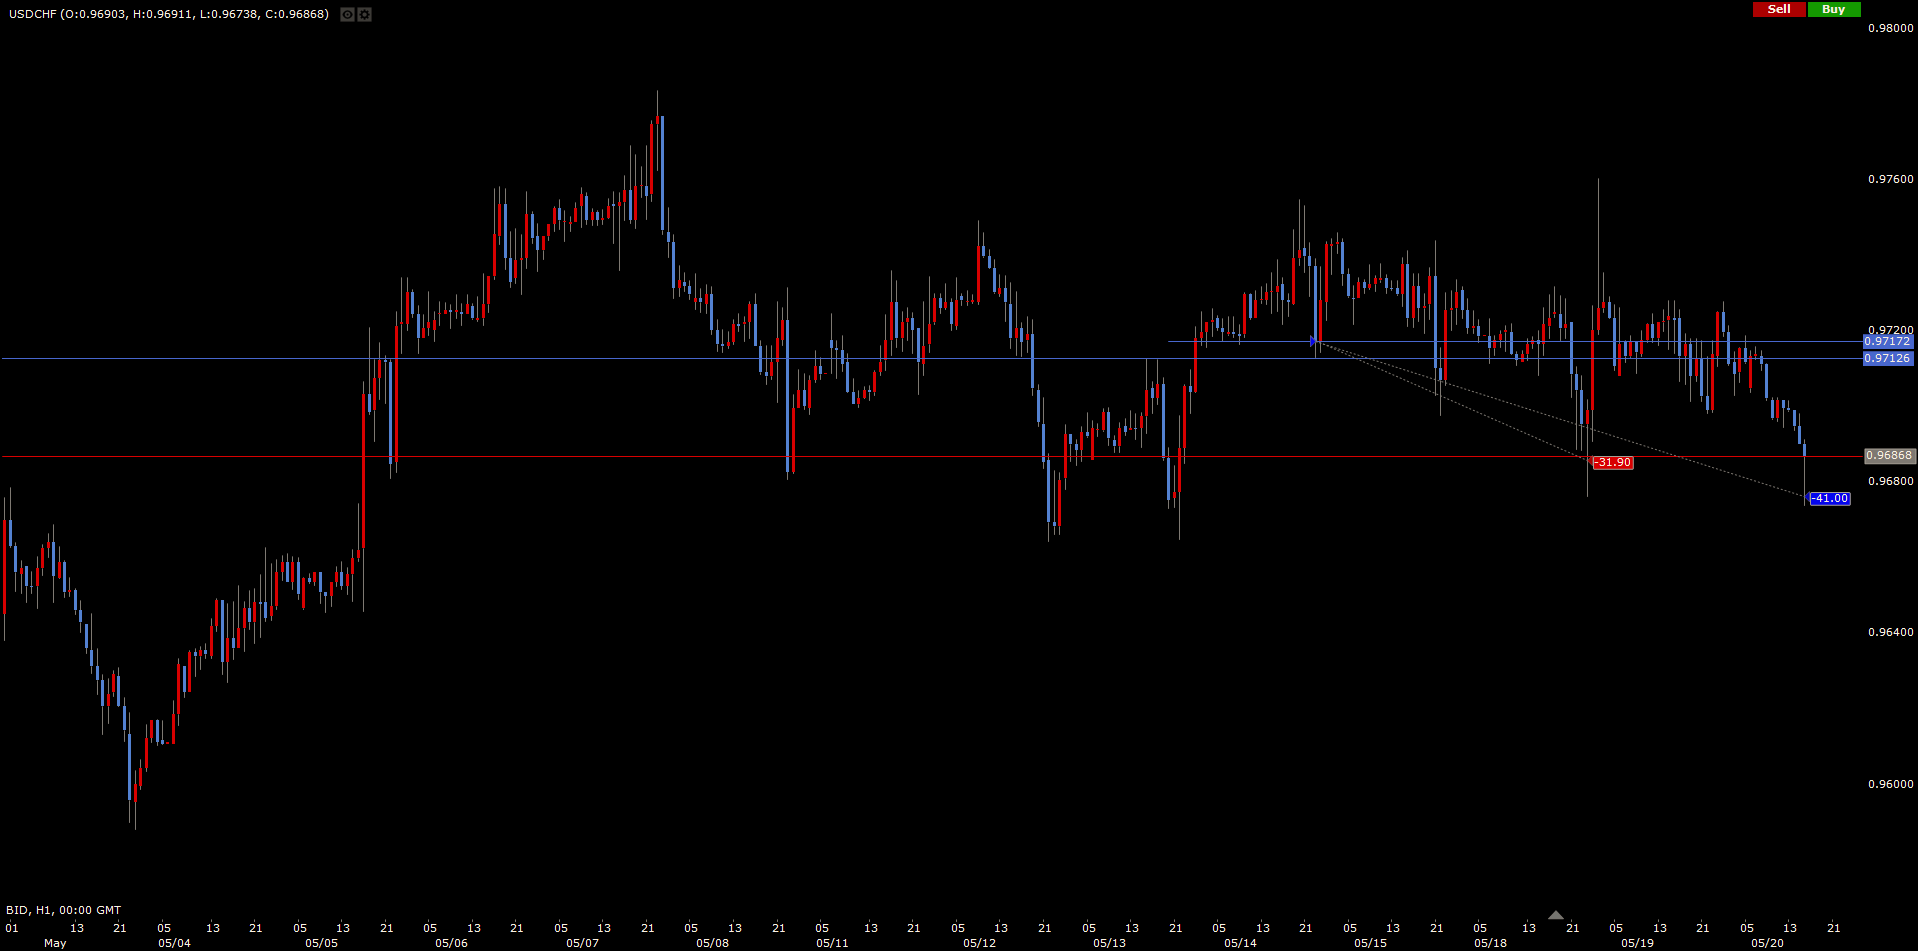Click the 0.98000 price axis label
Viewport: 1918px width, 951px height.
pyautogui.click(x=1890, y=29)
